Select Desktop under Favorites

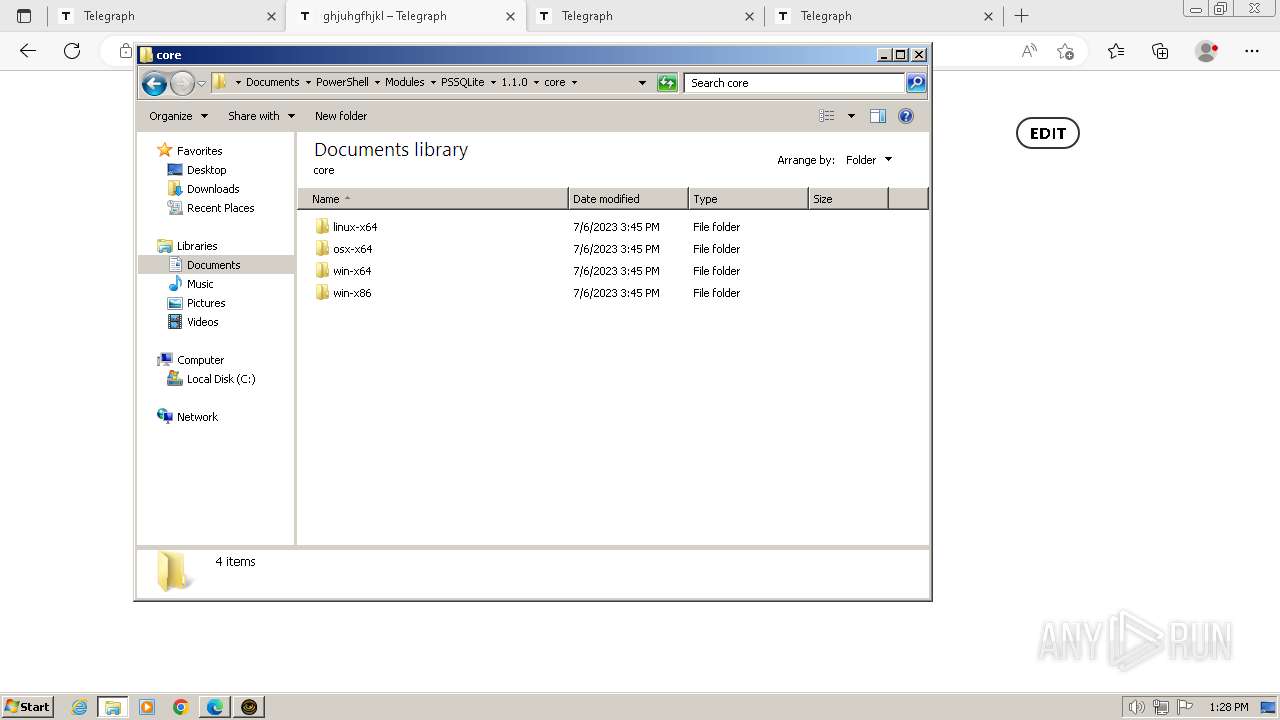[206, 170]
